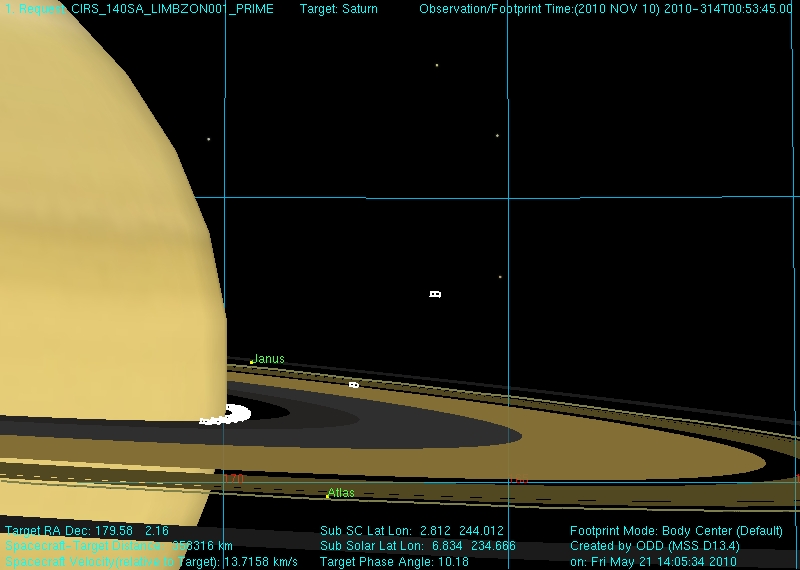The width and height of the screenshot is (800, 570).
Task: Click the Sub Solar Lat Lon readout
Action: 418,547
